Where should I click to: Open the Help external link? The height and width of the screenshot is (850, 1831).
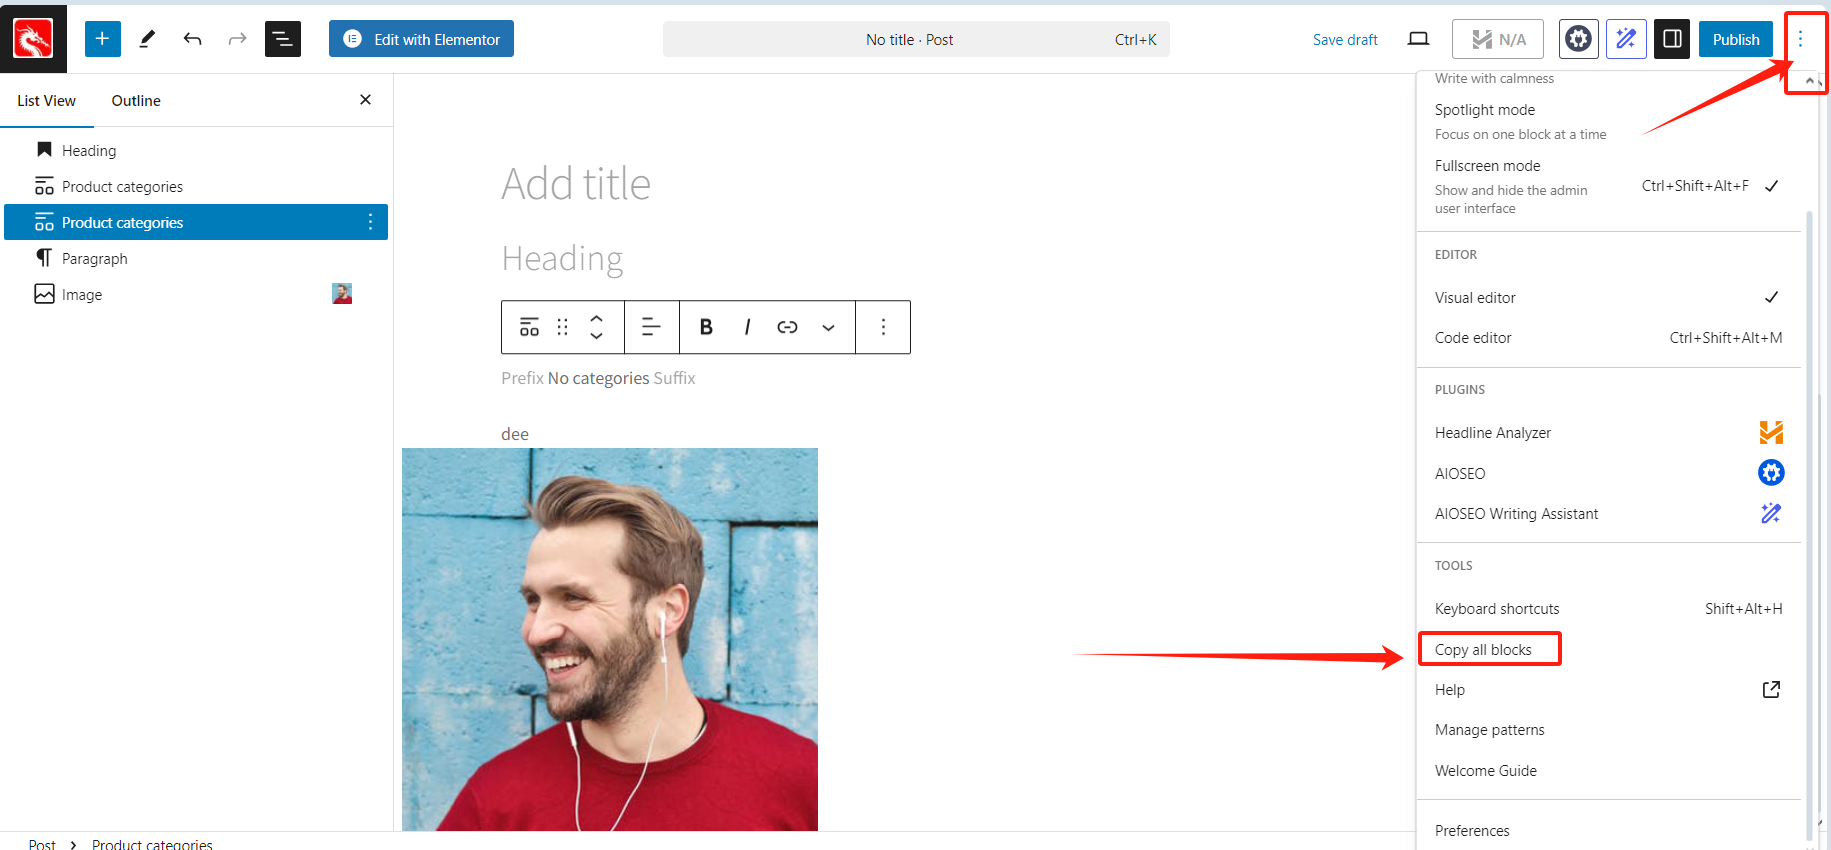point(1609,690)
